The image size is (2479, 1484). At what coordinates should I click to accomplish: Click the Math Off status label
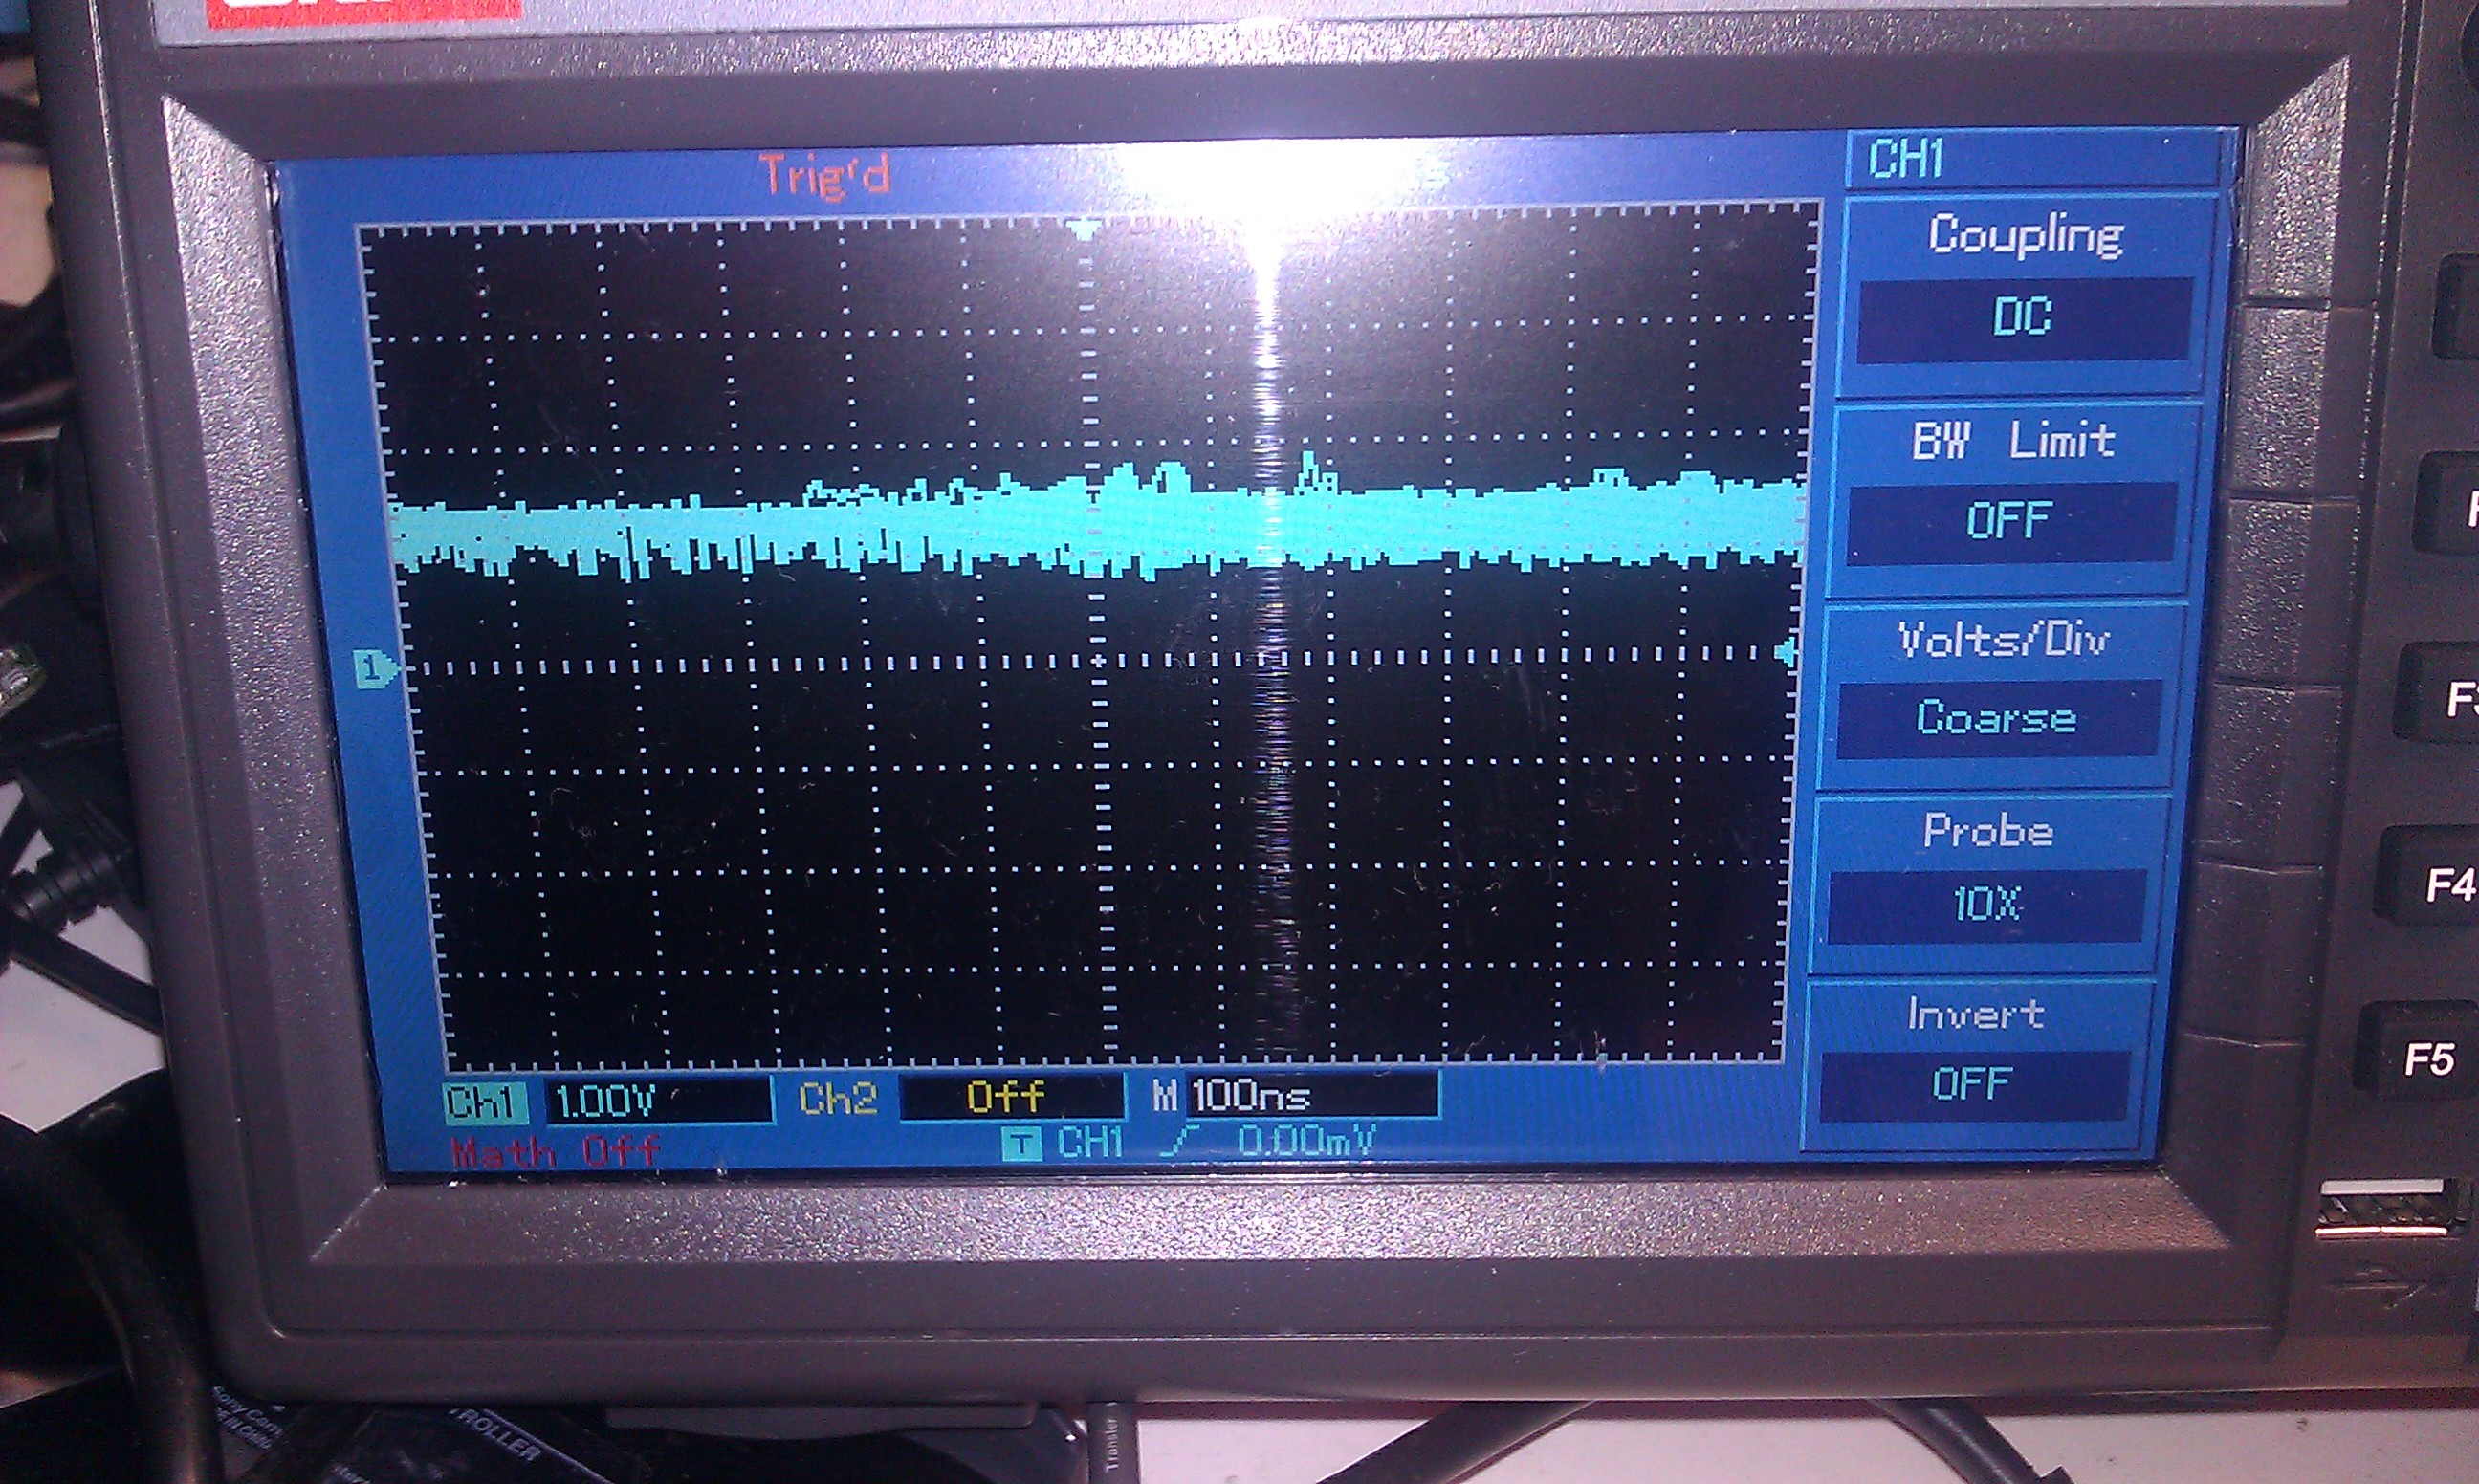click(x=555, y=1151)
